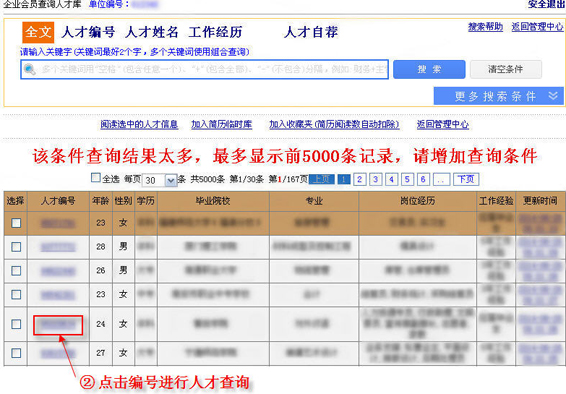Click 加入简历临时库 link
This screenshot has width=566, height=394.
coord(222,124)
